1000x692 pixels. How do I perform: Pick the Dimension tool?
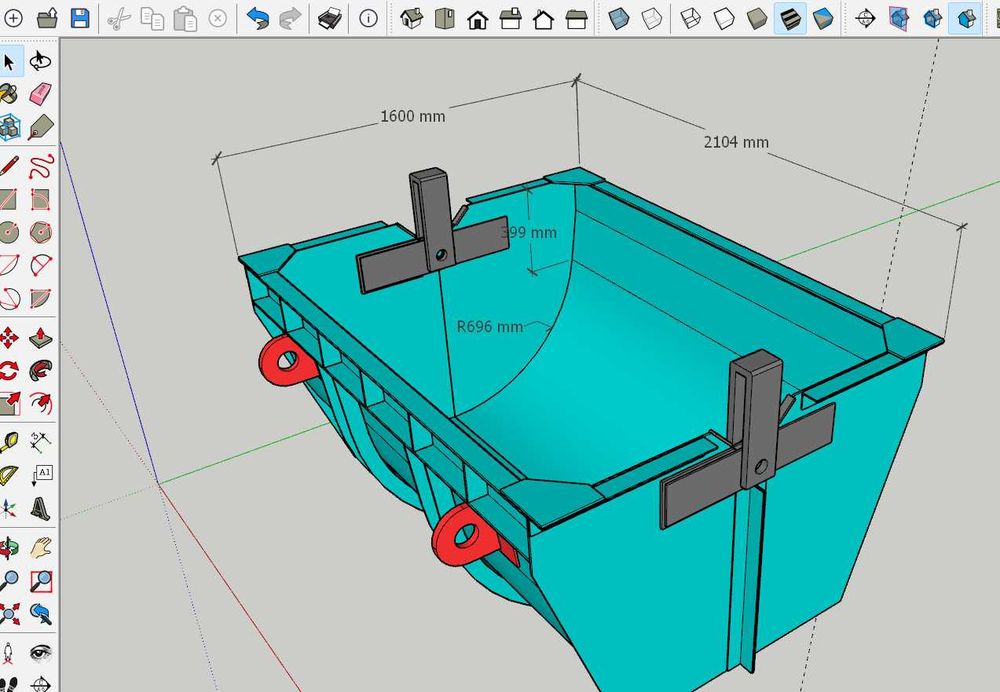[x=40, y=442]
